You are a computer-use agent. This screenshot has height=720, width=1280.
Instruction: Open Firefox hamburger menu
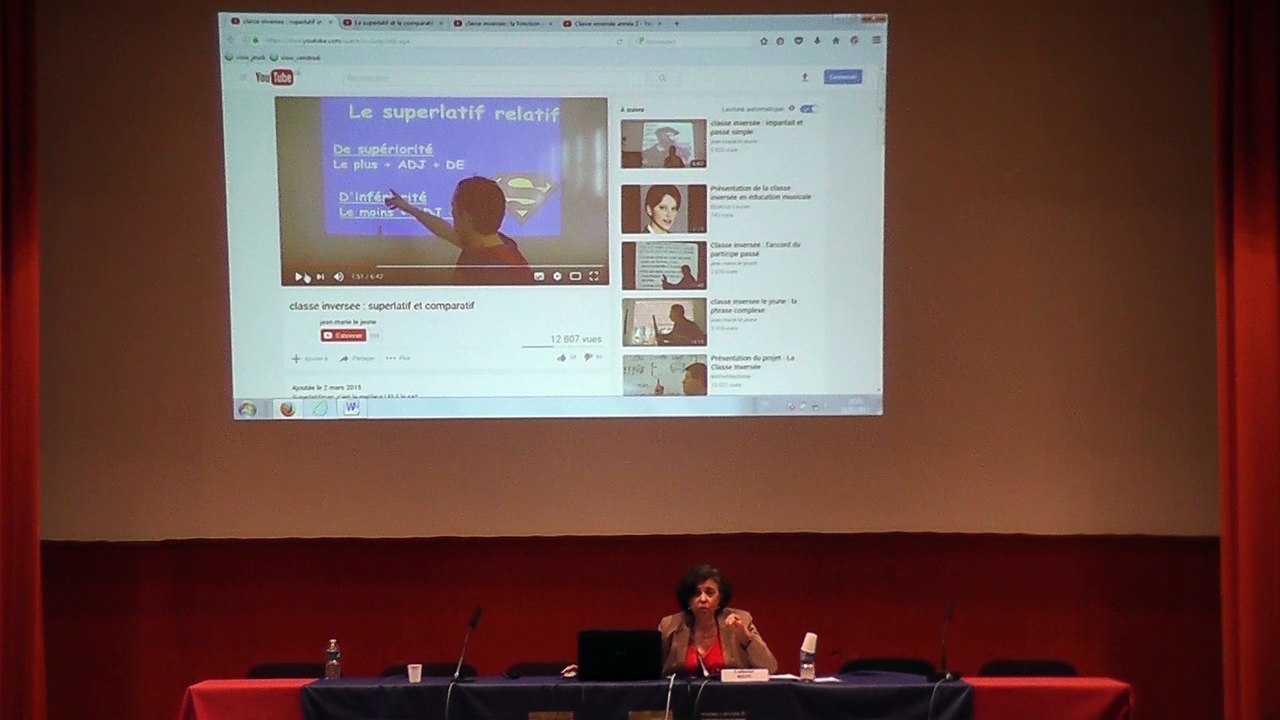875,40
